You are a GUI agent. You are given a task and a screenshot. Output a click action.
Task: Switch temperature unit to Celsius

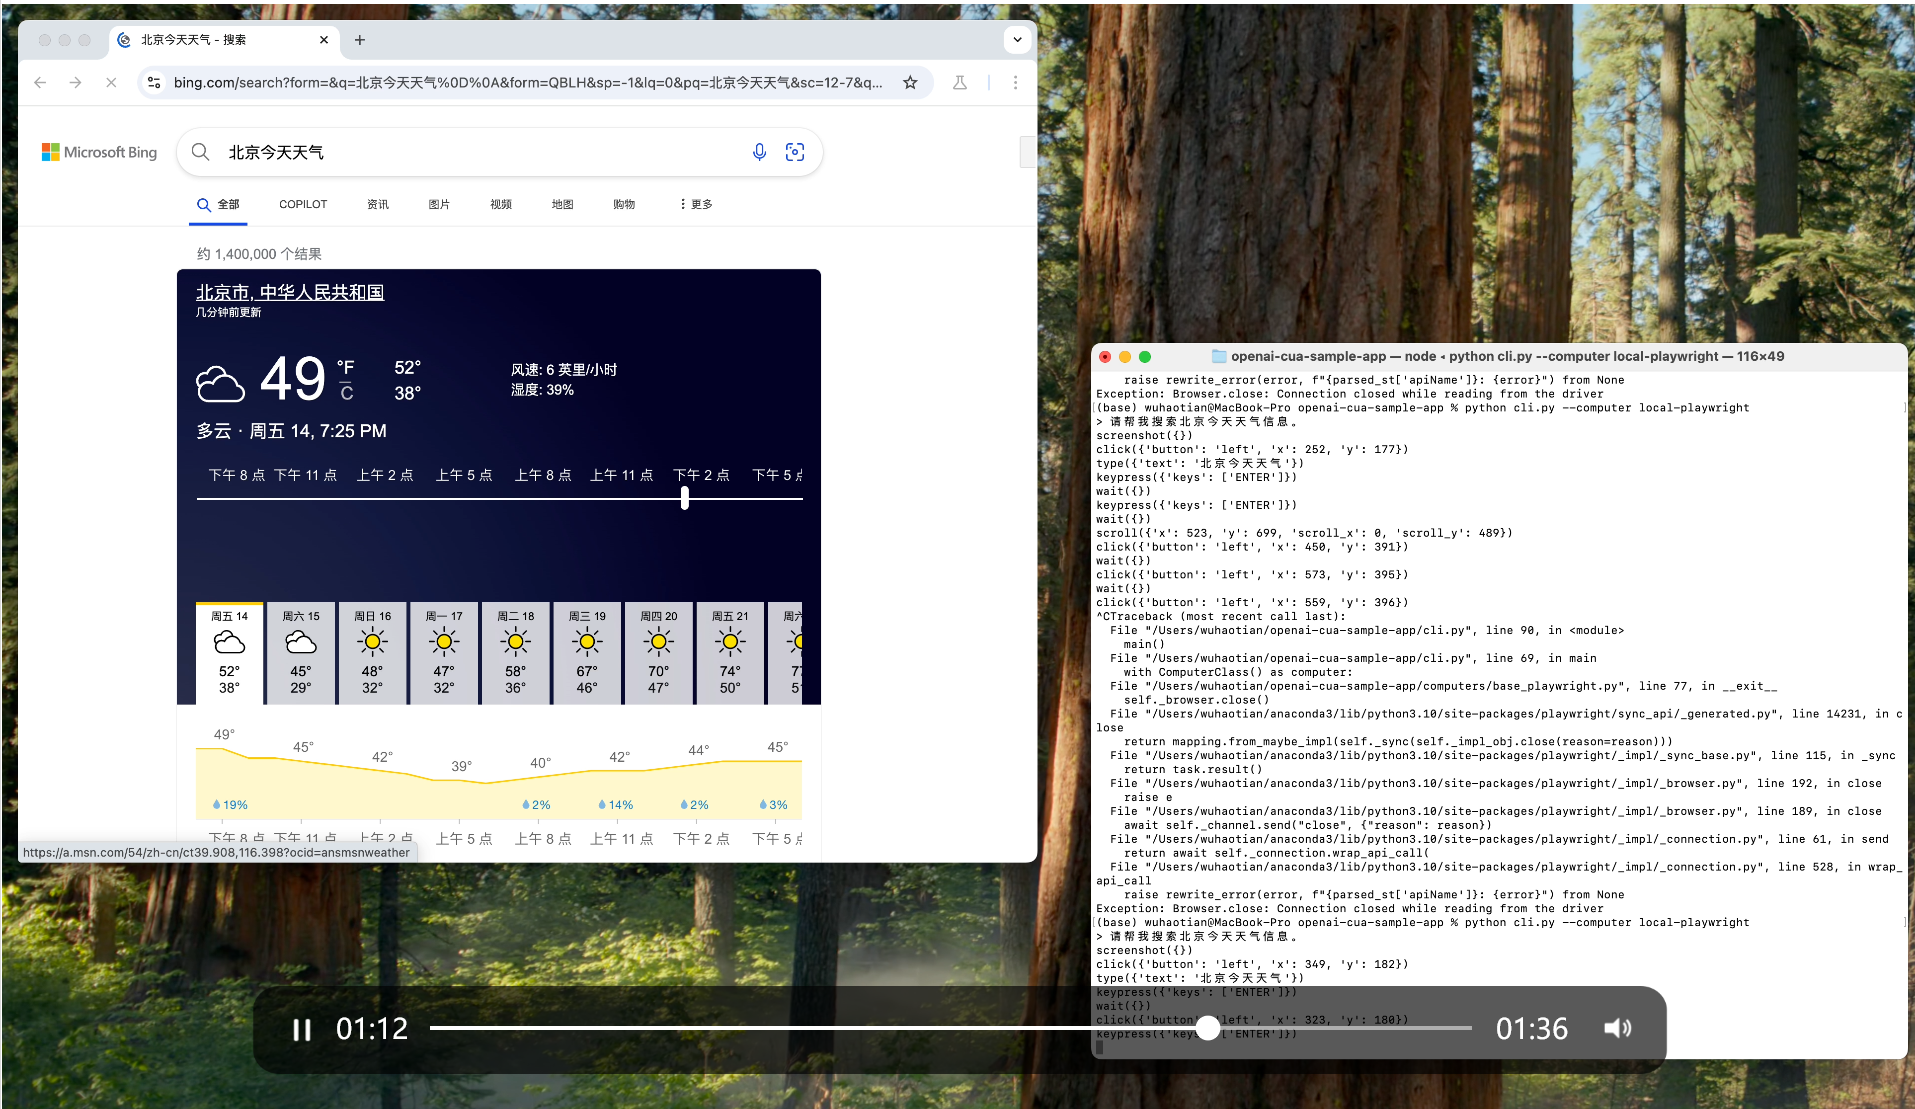pyautogui.click(x=346, y=393)
